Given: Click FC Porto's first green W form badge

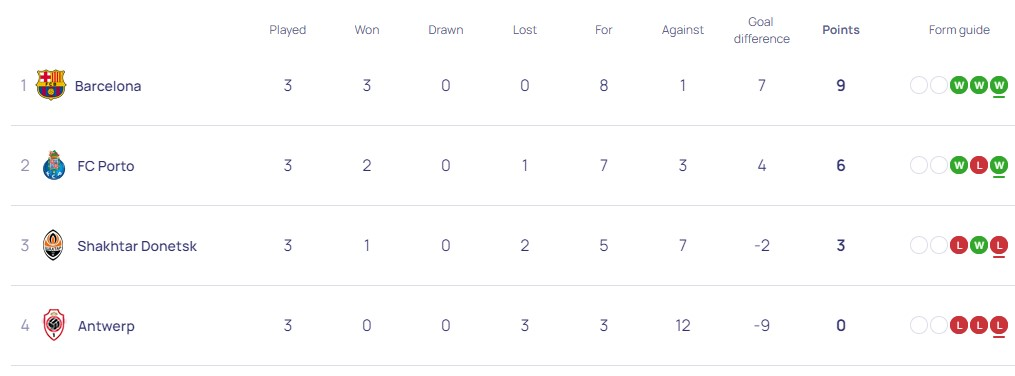Looking at the screenshot, I should click(959, 165).
